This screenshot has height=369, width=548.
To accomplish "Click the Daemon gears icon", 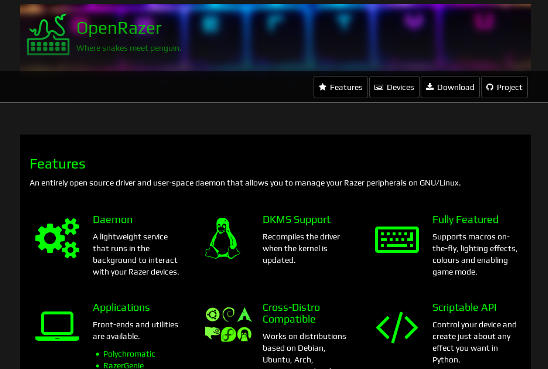I will click(57, 238).
